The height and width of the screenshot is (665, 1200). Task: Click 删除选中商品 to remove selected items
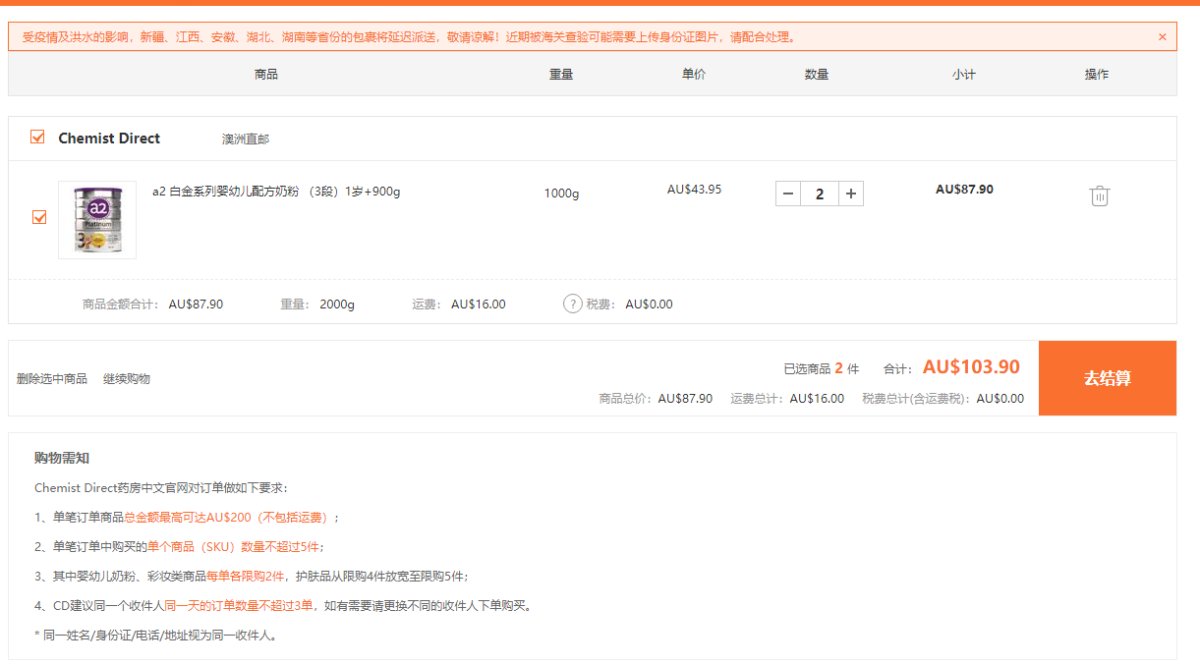coord(52,379)
